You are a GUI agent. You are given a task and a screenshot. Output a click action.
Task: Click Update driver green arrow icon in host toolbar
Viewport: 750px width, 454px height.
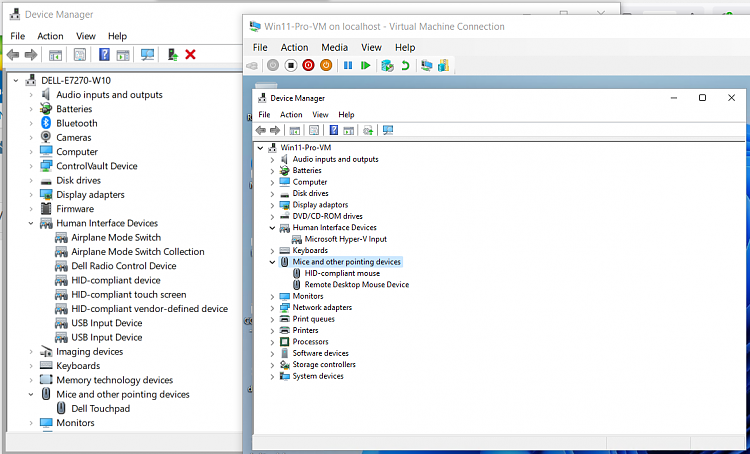coord(173,55)
